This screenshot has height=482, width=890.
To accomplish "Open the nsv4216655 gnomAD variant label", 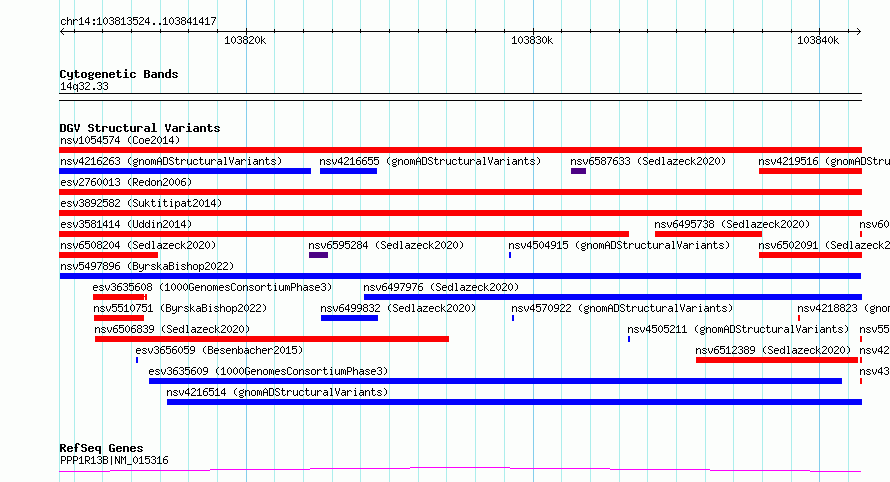I will pyautogui.click(x=430, y=161).
